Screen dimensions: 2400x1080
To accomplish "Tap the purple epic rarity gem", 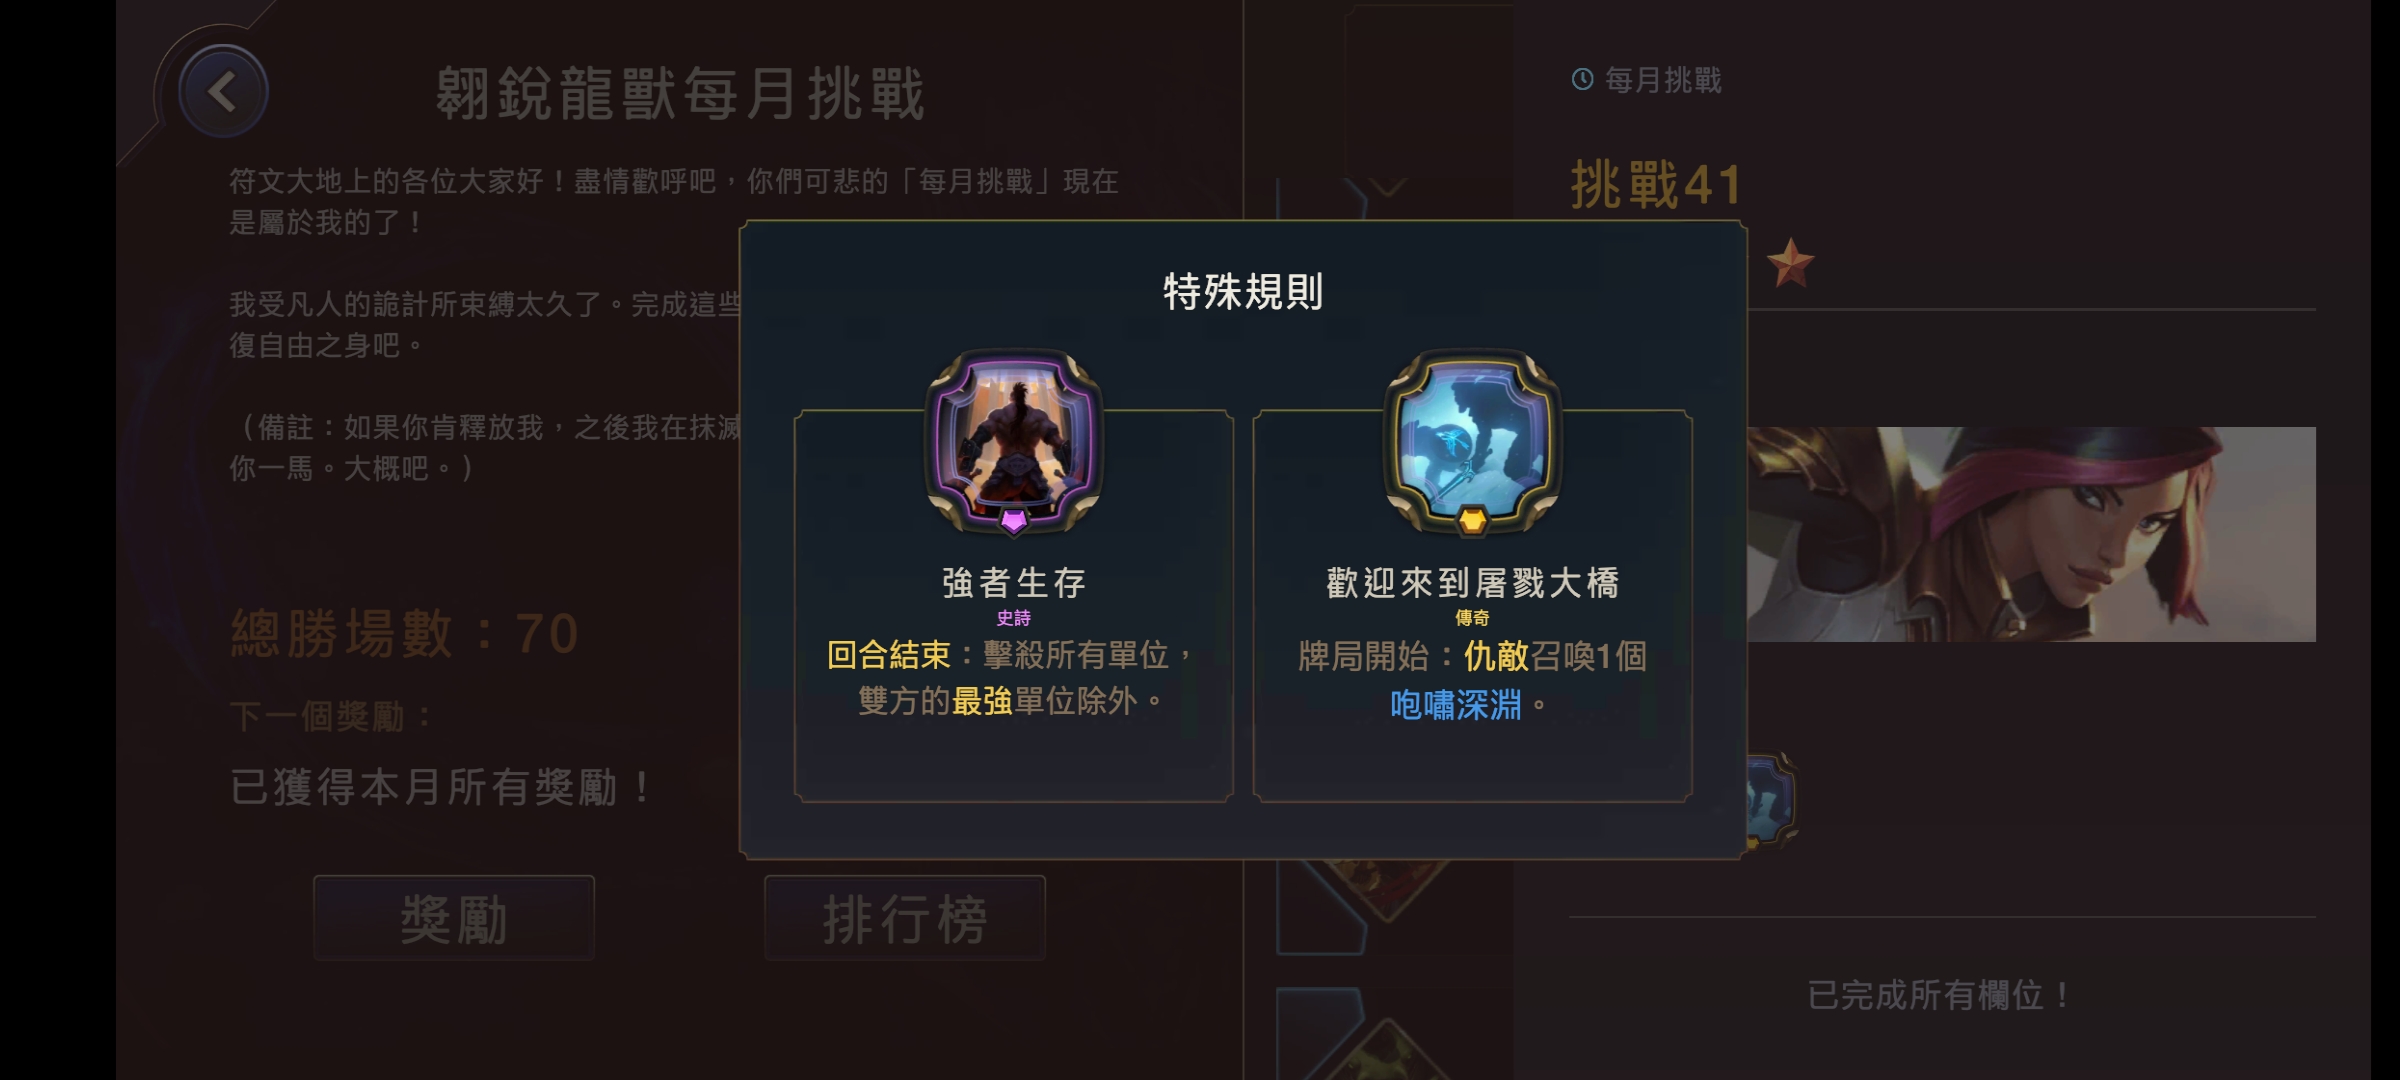I will point(1013,520).
